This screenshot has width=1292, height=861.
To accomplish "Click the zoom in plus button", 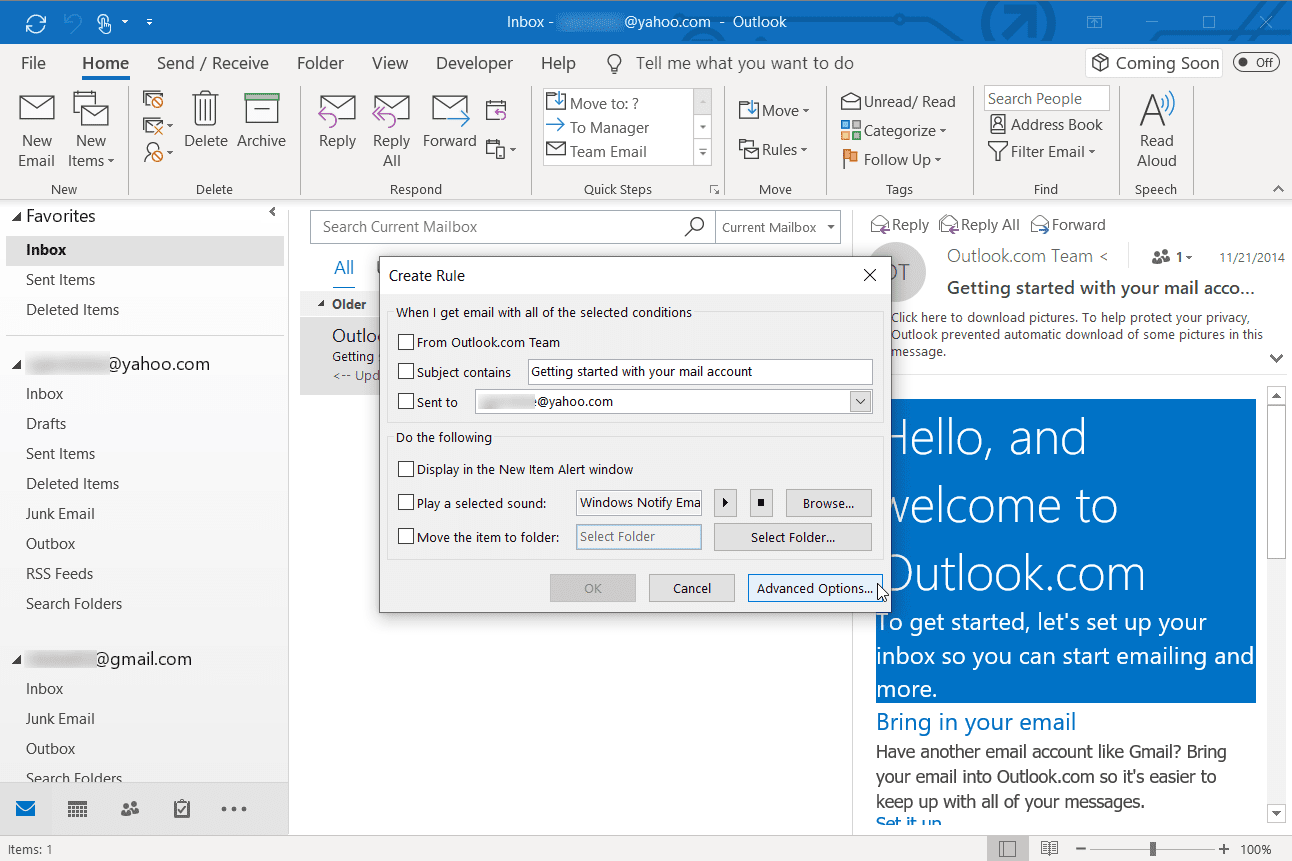I will pos(1224,849).
